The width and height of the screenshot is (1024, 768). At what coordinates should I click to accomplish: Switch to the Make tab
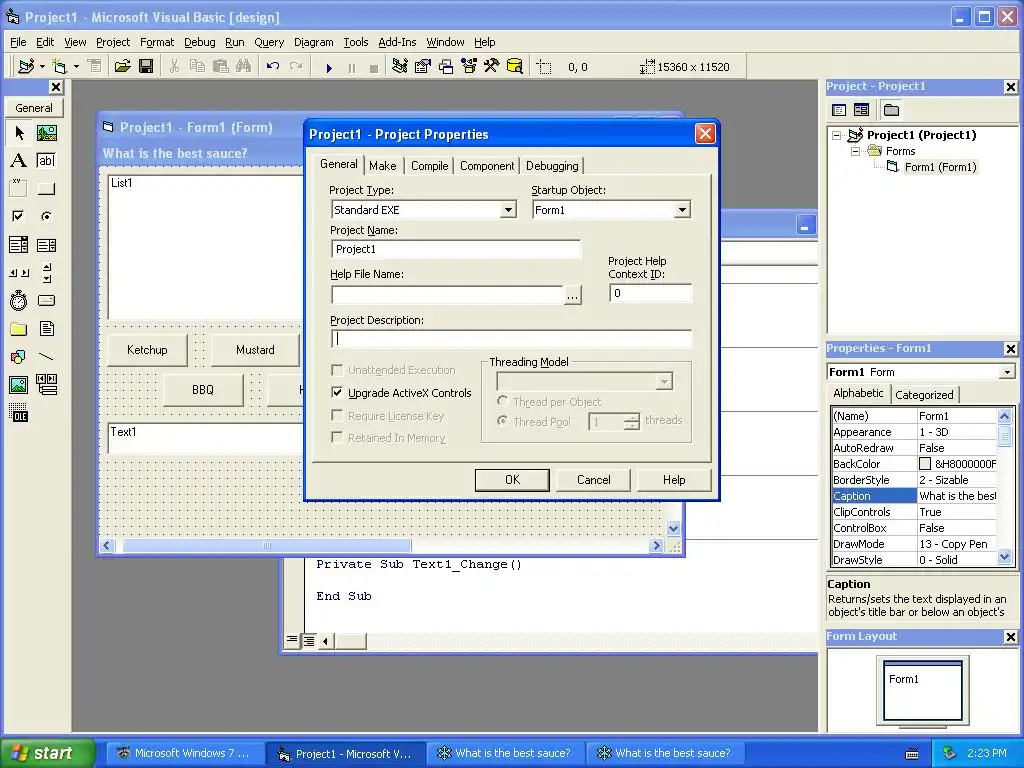click(x=383, y=166)
